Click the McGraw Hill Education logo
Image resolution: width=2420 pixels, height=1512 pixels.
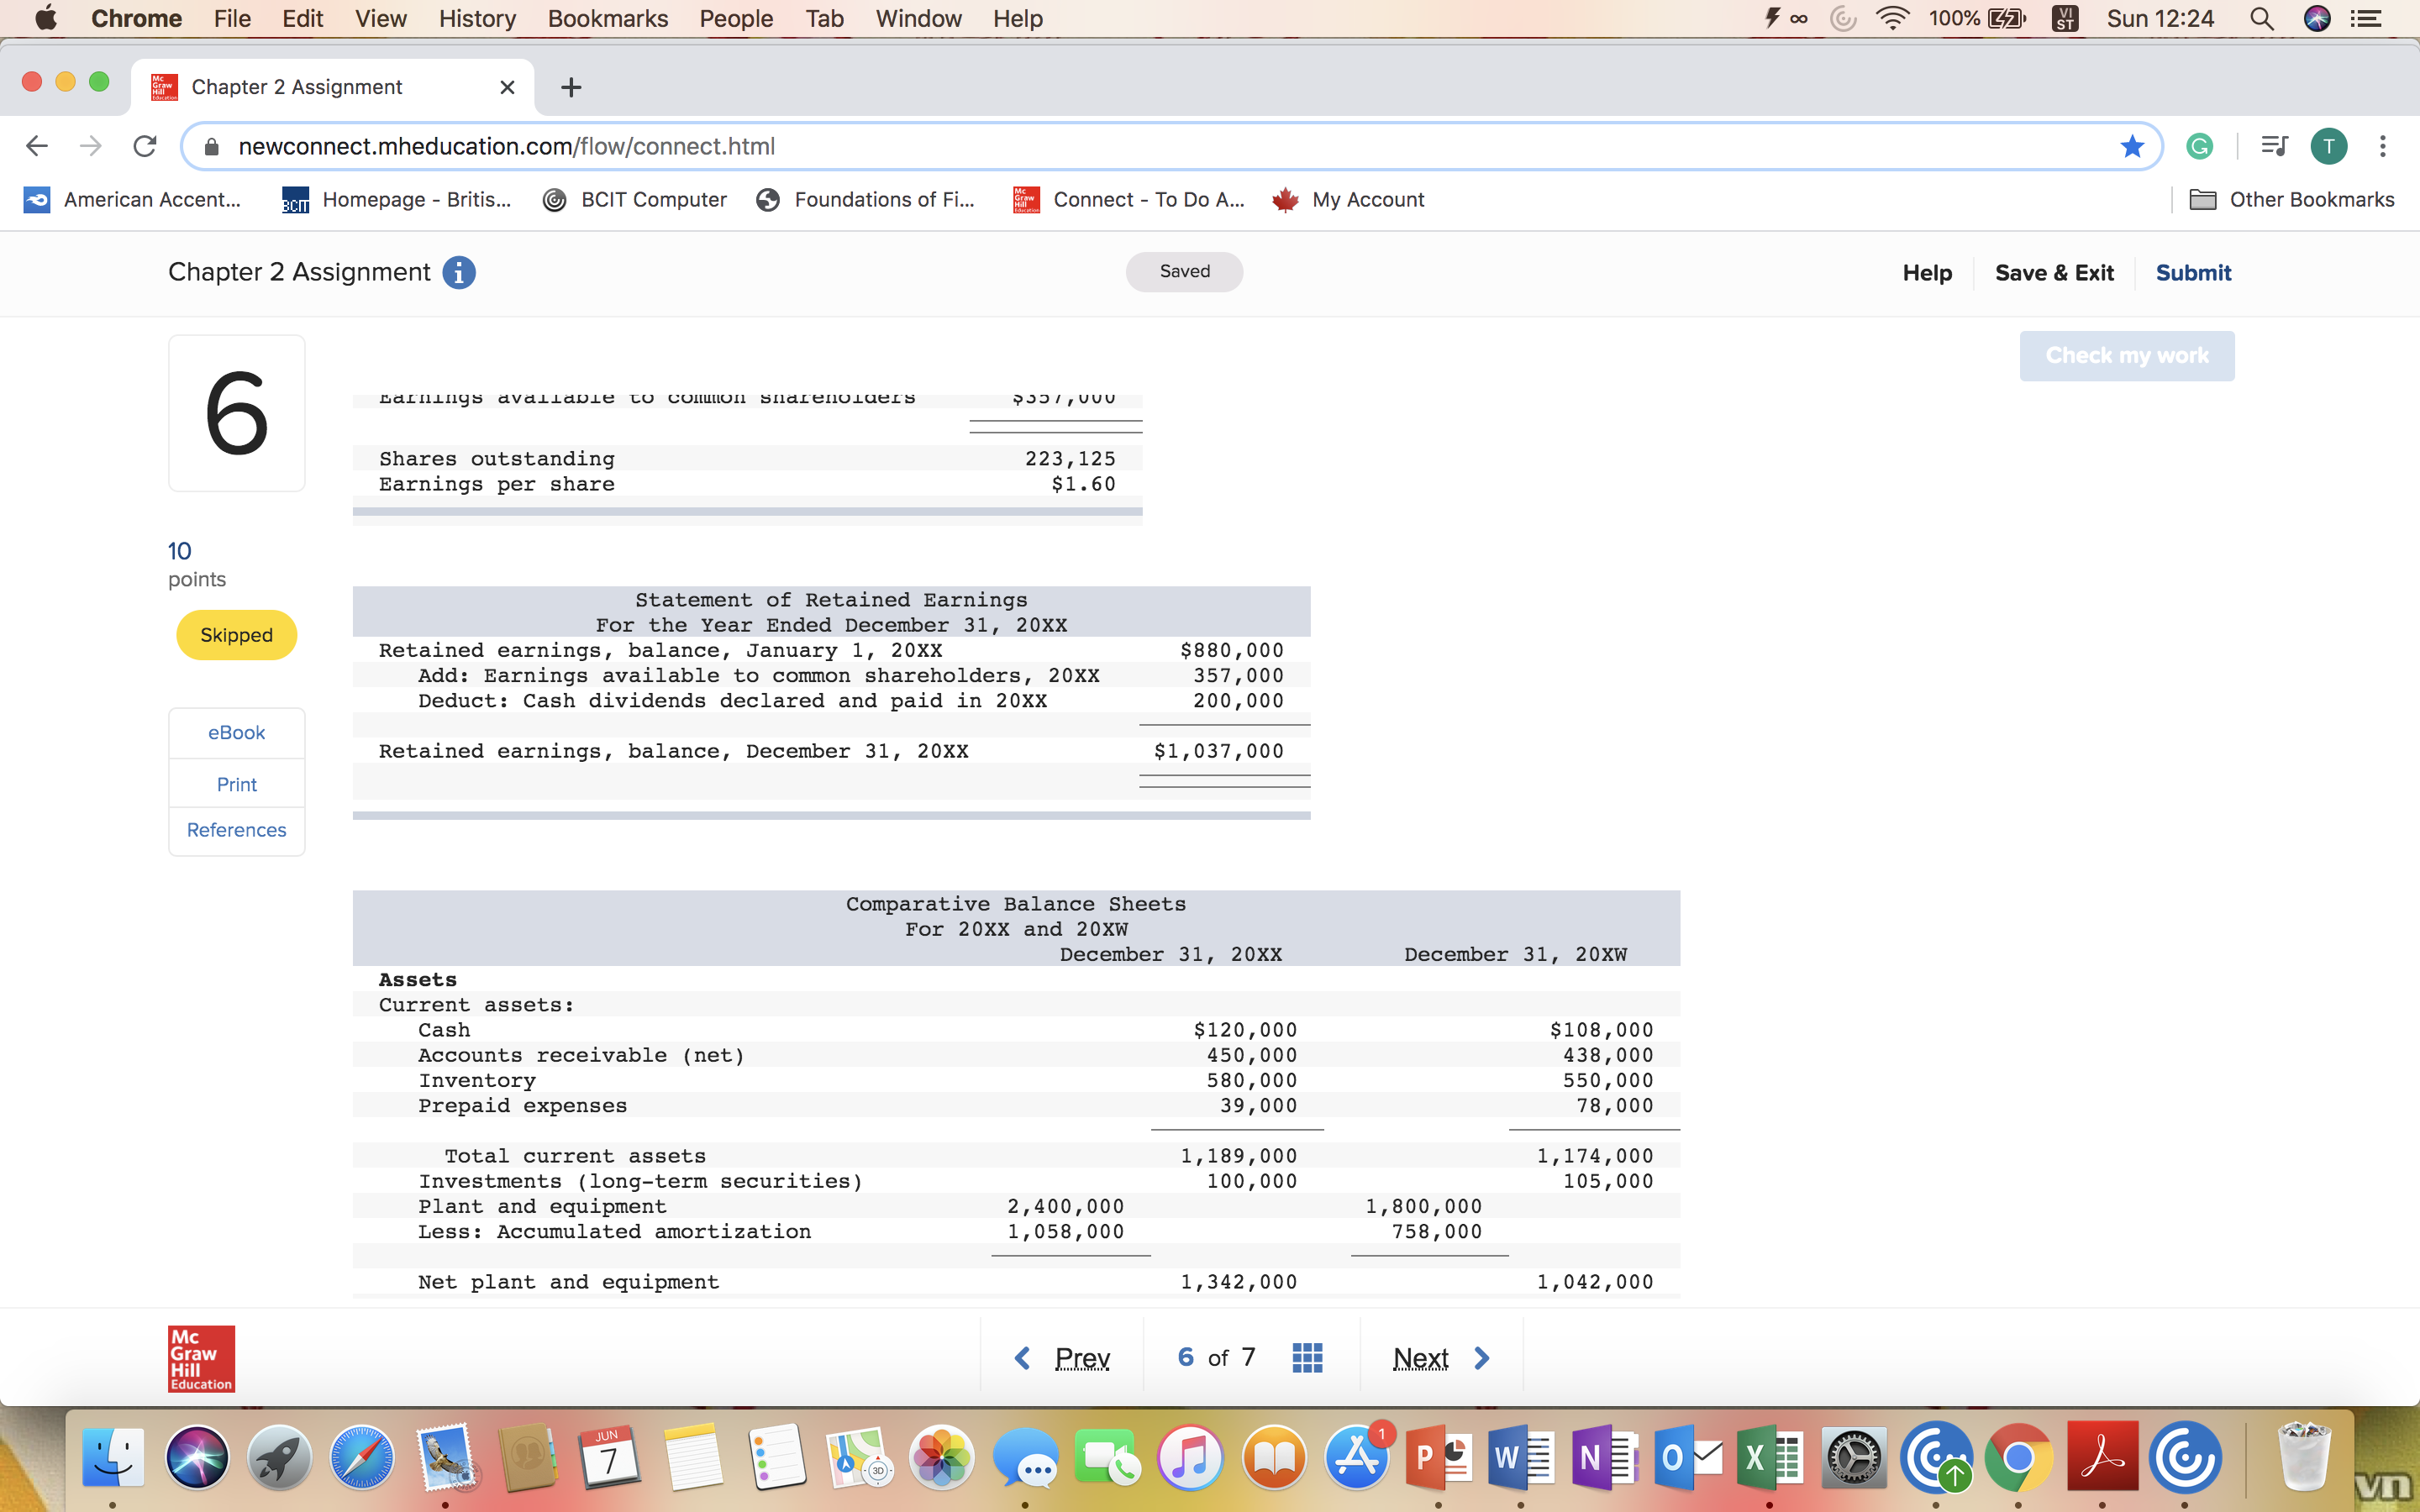200,1358
